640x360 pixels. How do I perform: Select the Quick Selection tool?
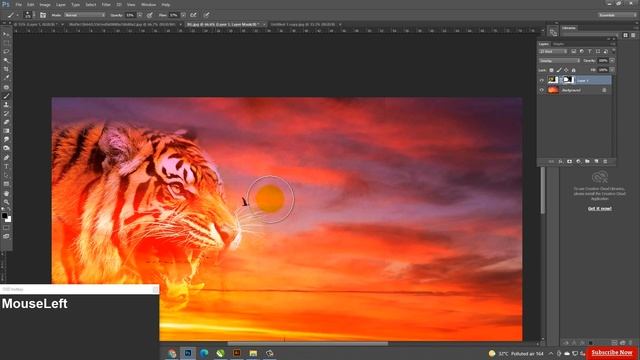tap(6, 60)
